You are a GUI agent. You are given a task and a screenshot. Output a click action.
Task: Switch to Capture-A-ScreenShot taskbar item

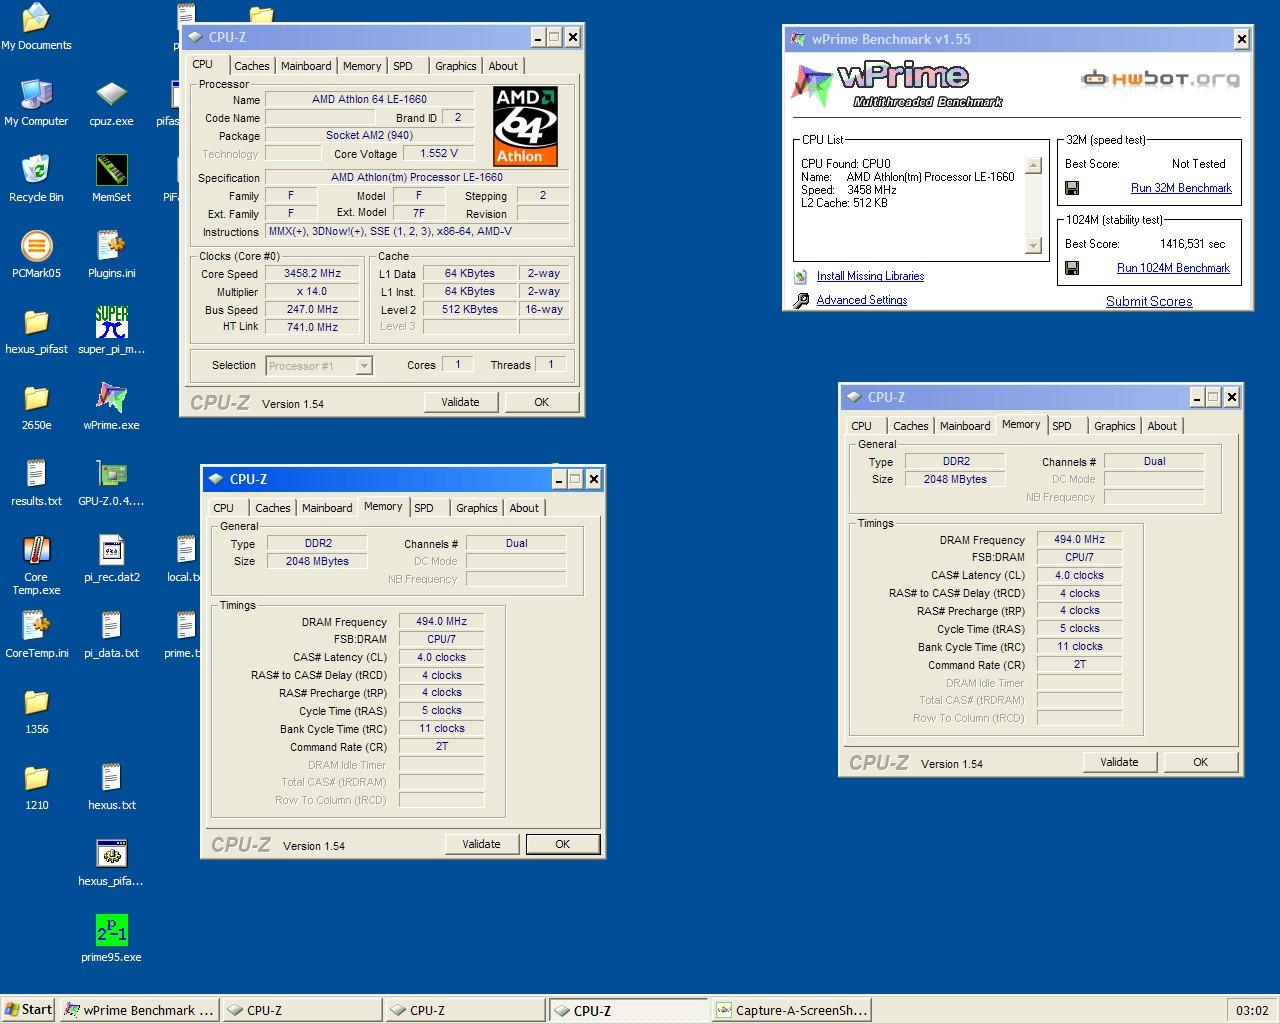(x=792, y=1010)
